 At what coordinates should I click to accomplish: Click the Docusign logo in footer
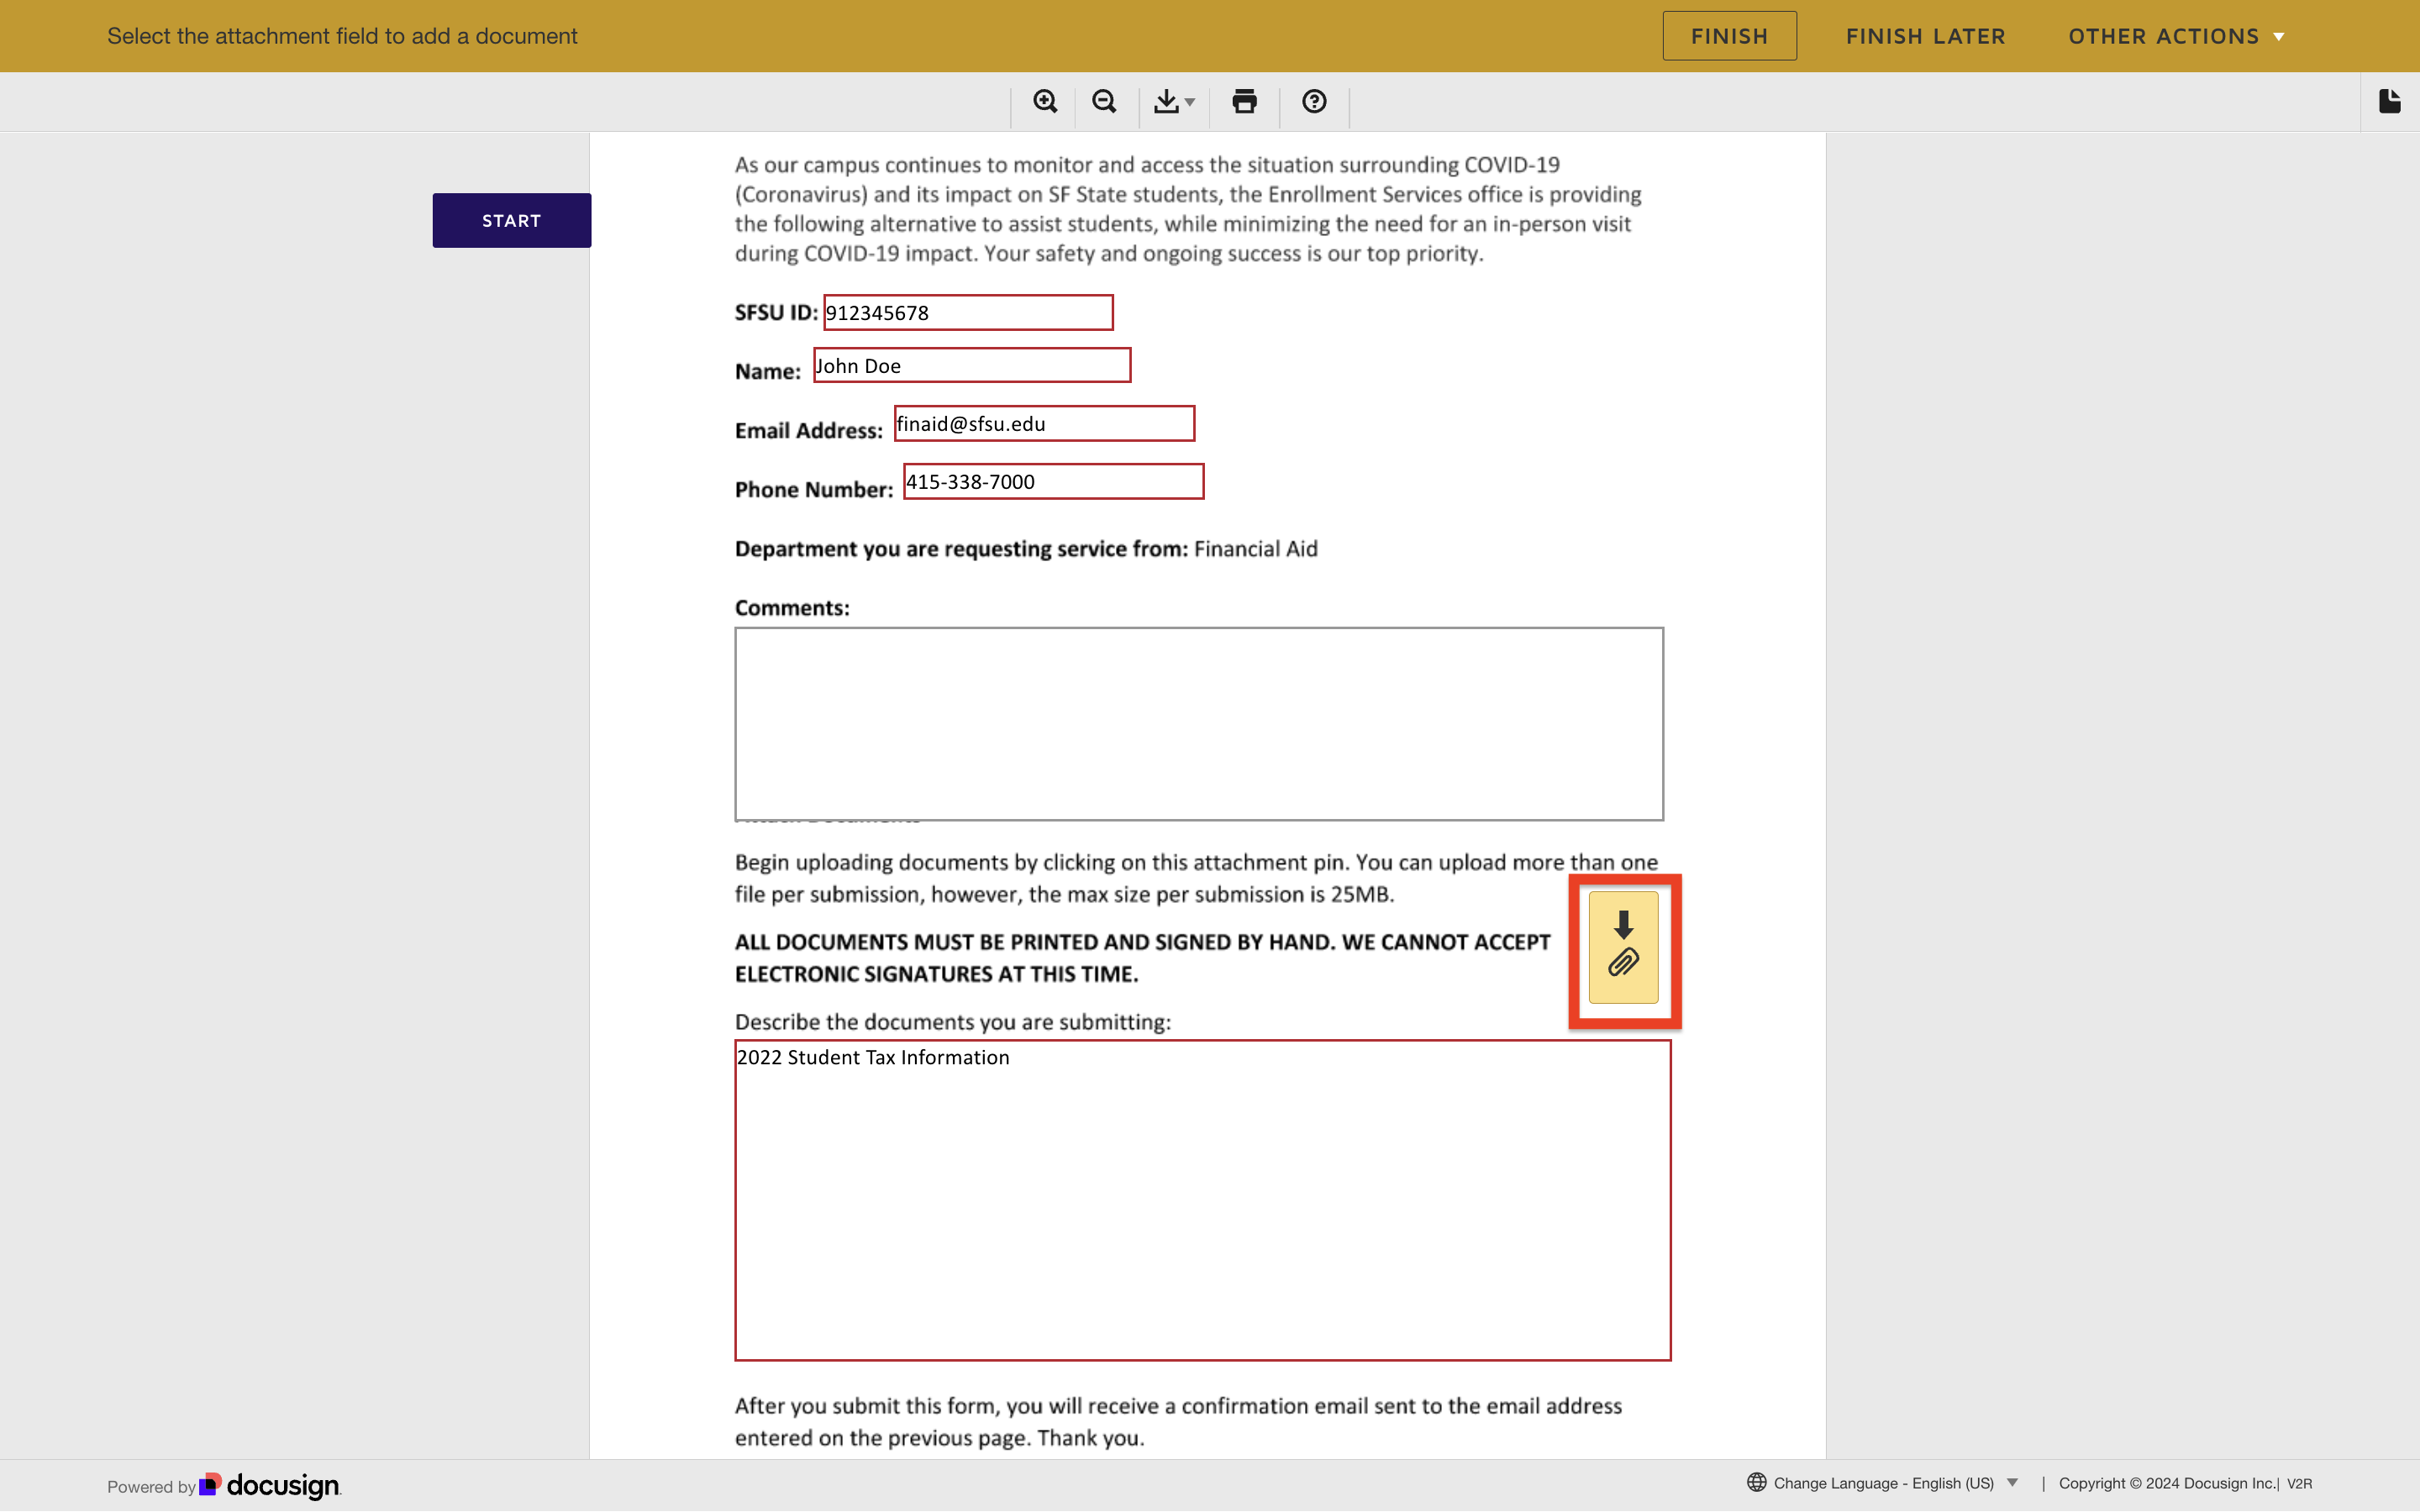tap(270, 1485)
